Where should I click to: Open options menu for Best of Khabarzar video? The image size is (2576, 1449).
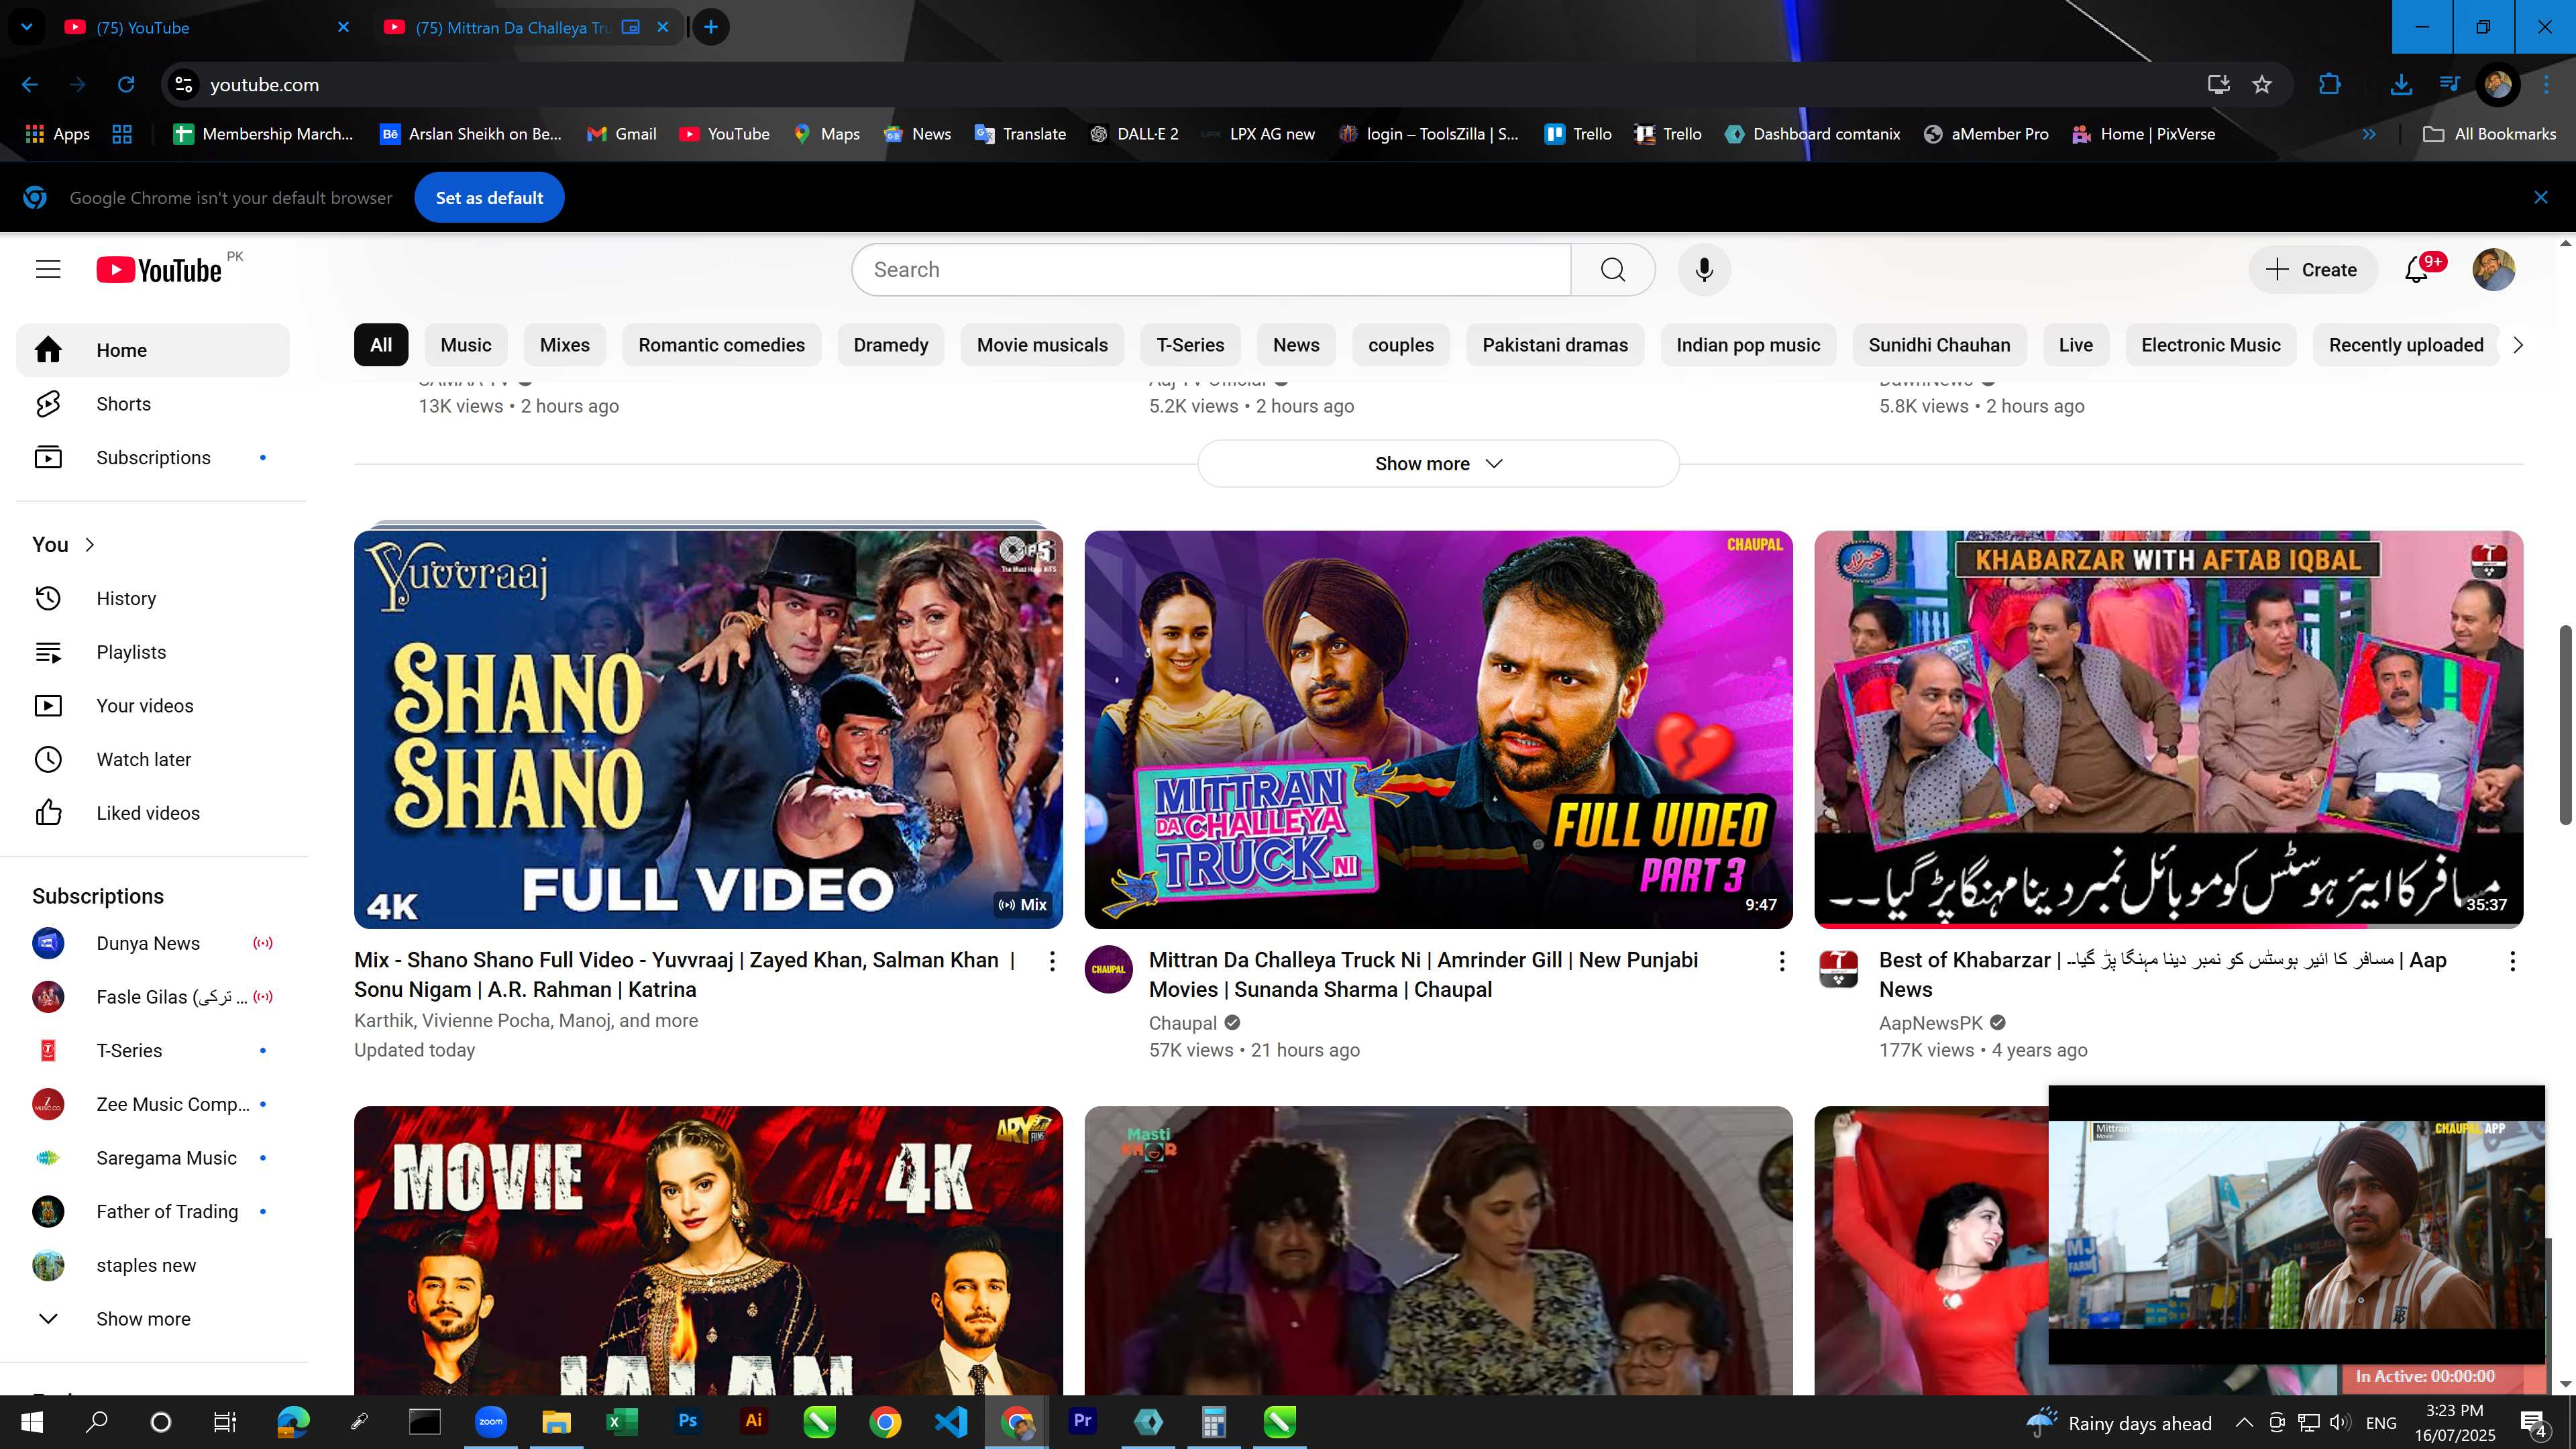pyautogui.click(x=2512, y=961)
